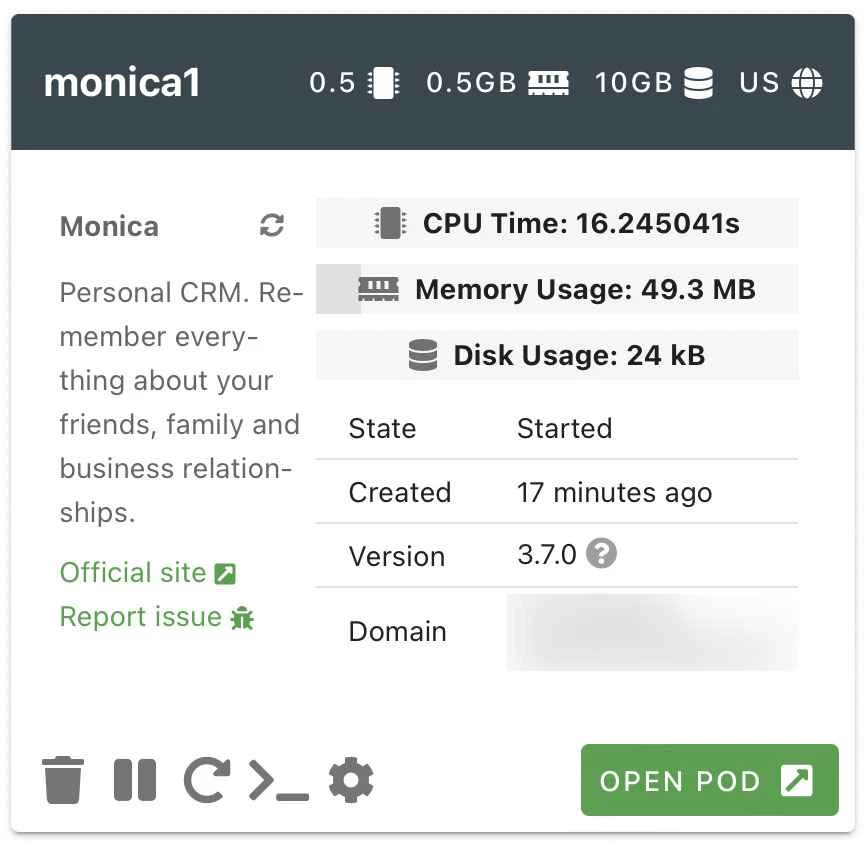Screen dimensions: 868x842
Task: Open the terminal console icon
Action: coord(278,781)
